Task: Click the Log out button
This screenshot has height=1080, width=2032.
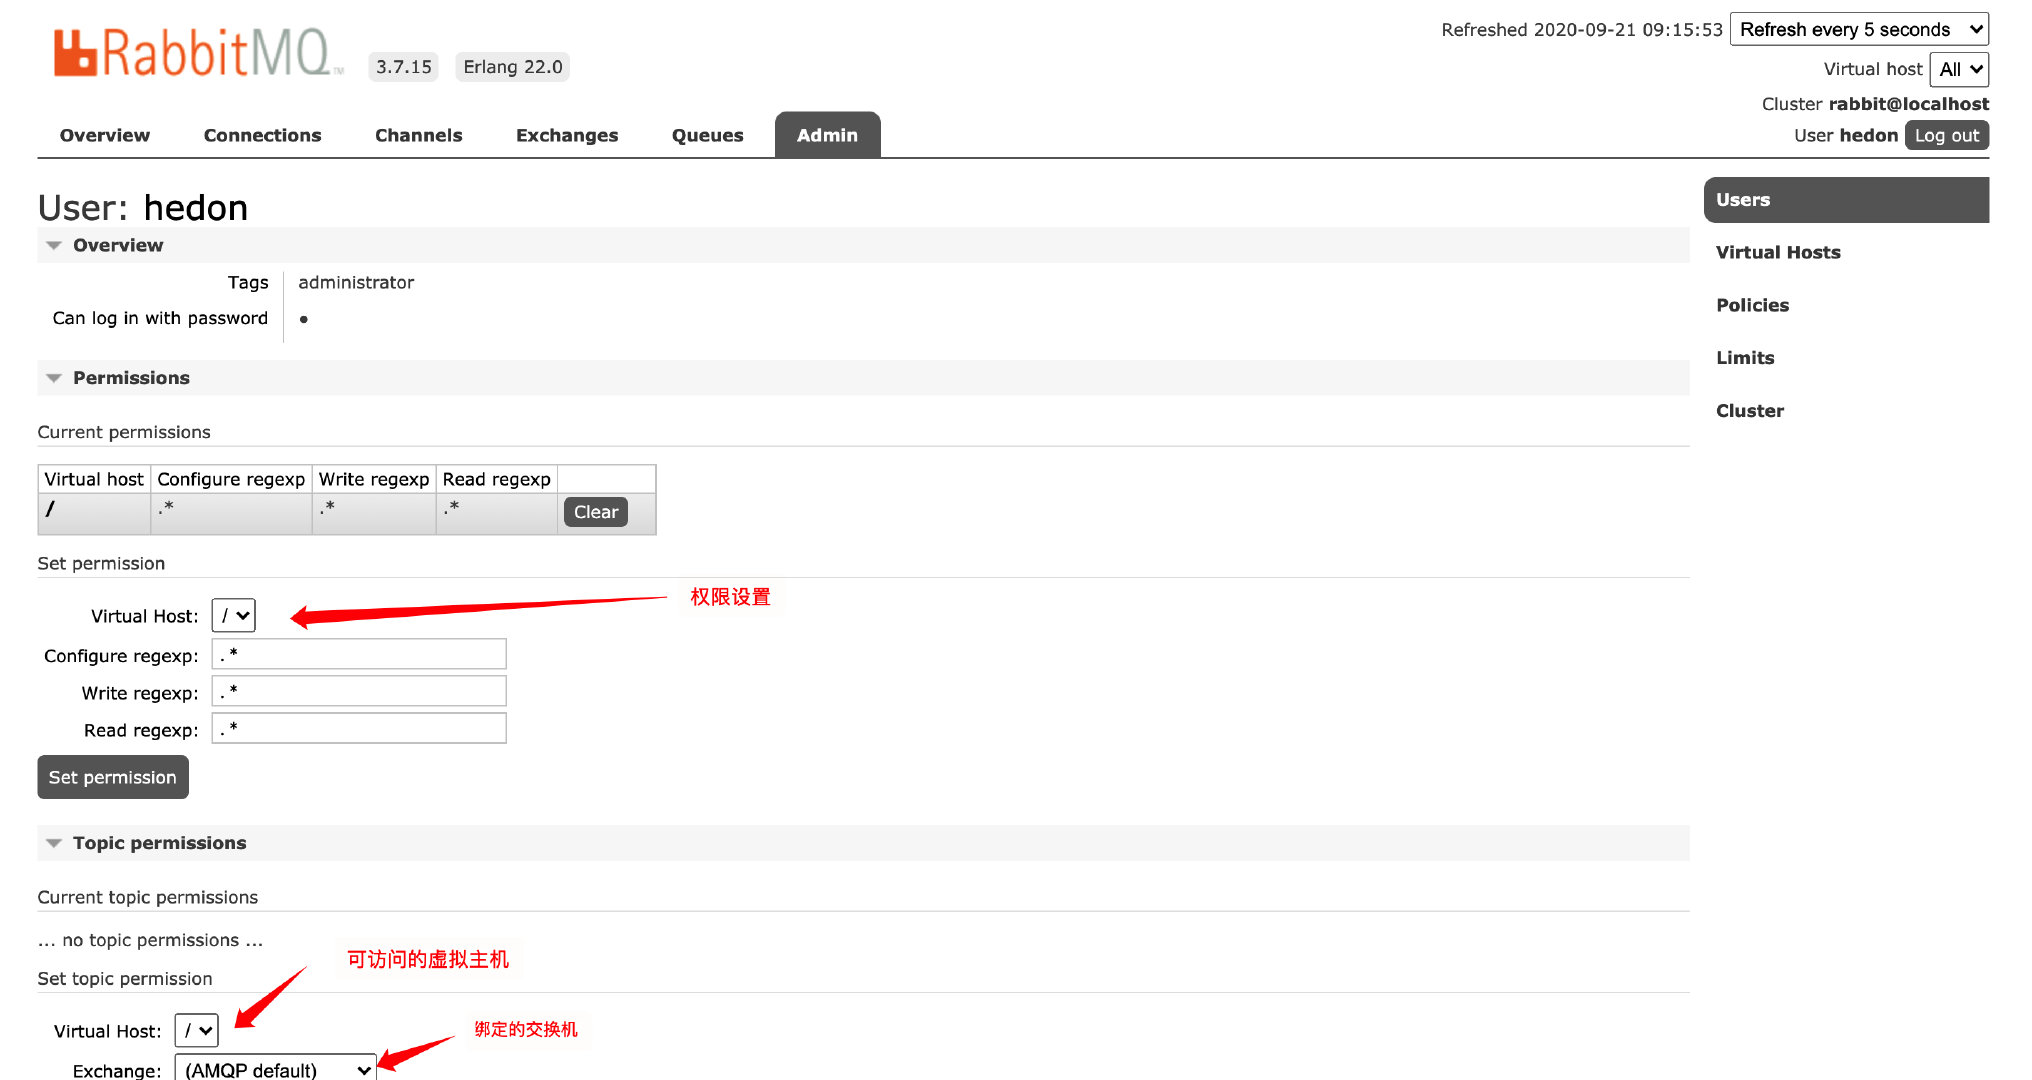Action: 1946,135
